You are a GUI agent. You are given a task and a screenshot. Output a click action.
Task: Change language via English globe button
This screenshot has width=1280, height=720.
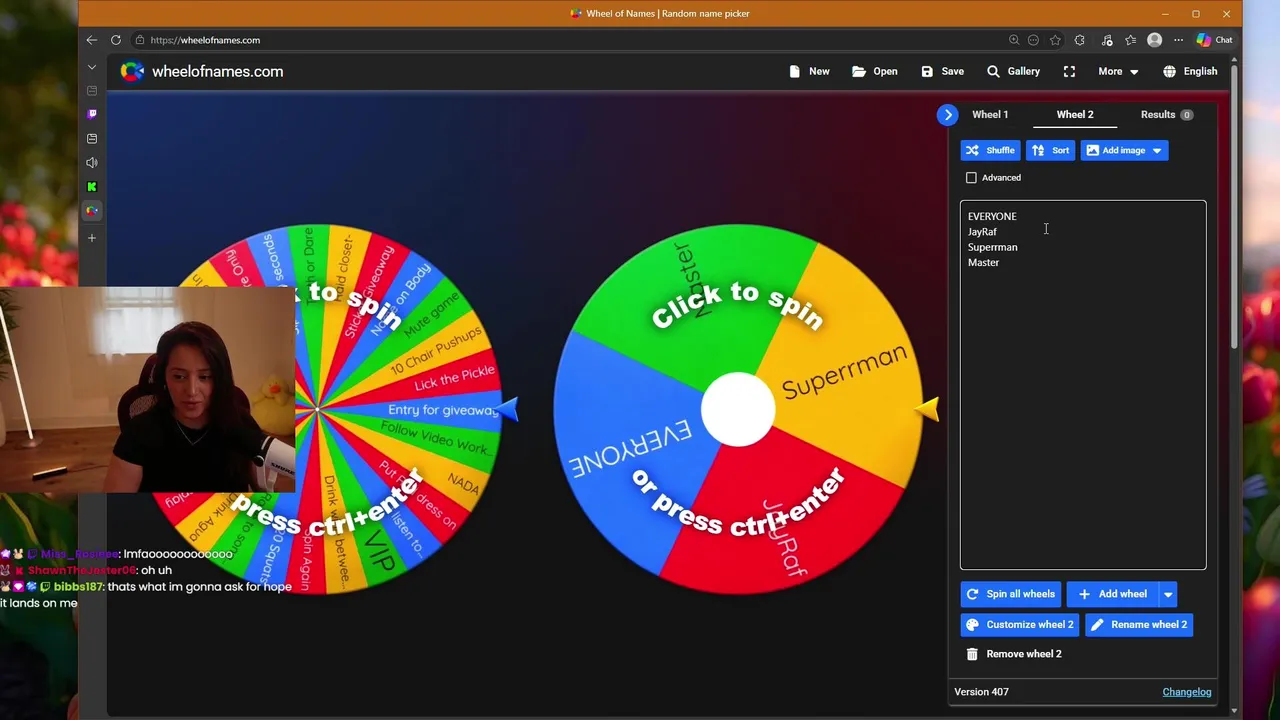(x=1190, y=72)
